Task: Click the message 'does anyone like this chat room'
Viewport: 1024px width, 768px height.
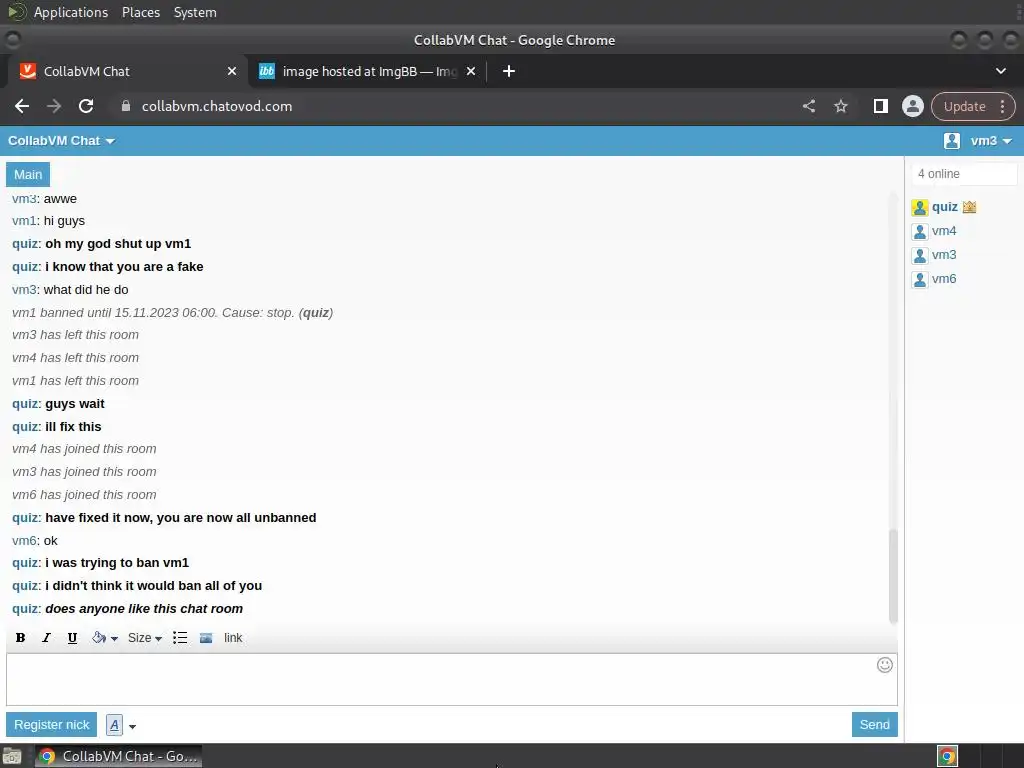Action: coord(144,609)
